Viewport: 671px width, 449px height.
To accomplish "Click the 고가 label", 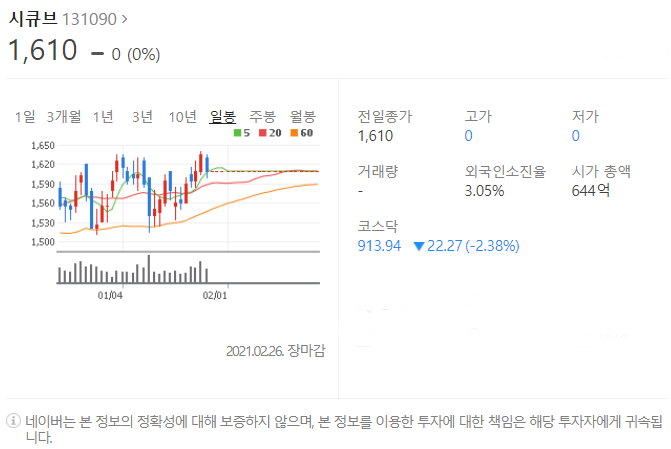I will (x=478, y=116).
